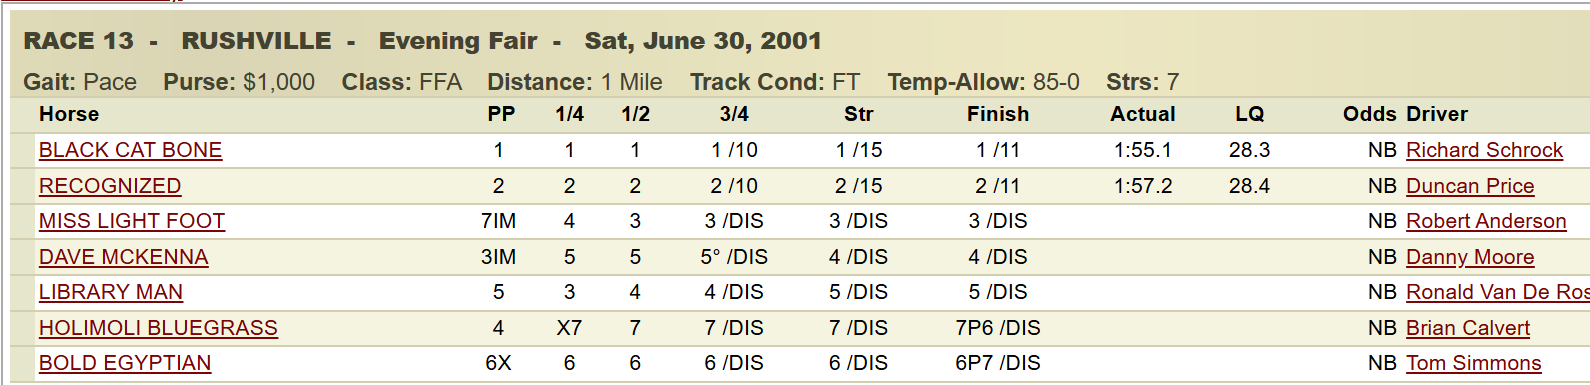View Tom Simmons's driver page
Image resolution: width=1590 pixels, height=385 pixels.
point(1474,363)
